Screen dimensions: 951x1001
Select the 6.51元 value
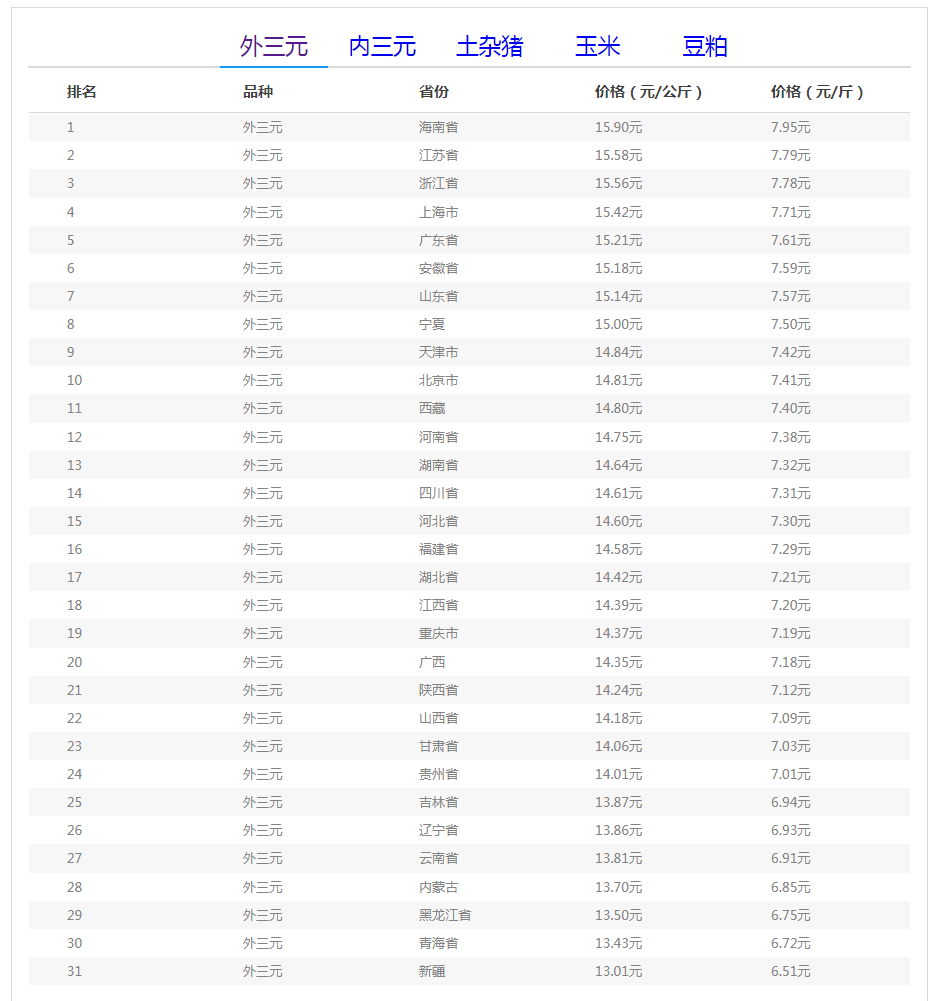(791, 972)
